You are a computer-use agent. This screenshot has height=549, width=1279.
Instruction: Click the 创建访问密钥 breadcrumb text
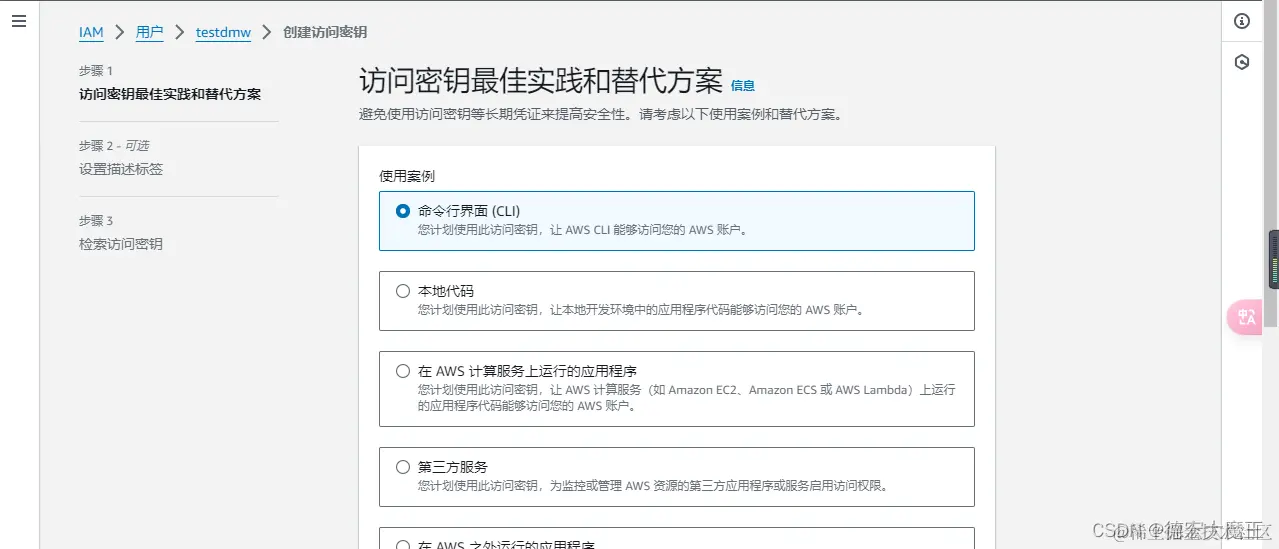click(325, 32)
